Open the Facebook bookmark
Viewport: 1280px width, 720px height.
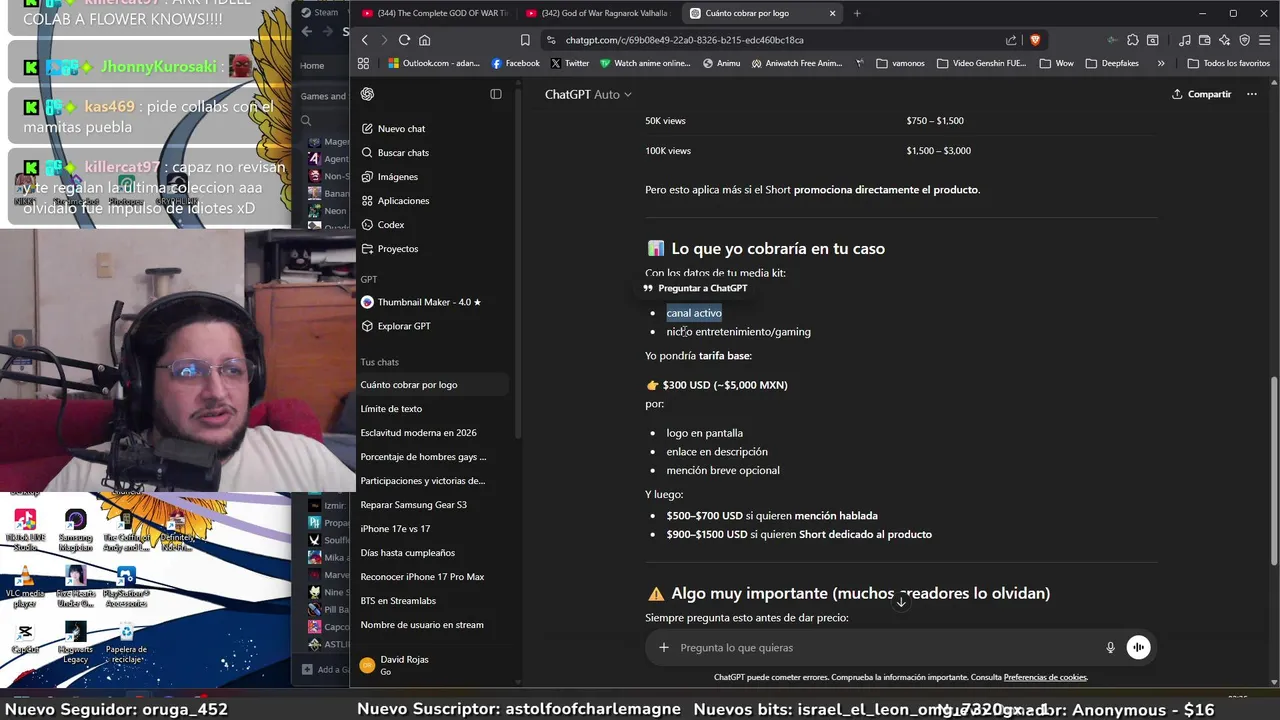tap(515, 63)
